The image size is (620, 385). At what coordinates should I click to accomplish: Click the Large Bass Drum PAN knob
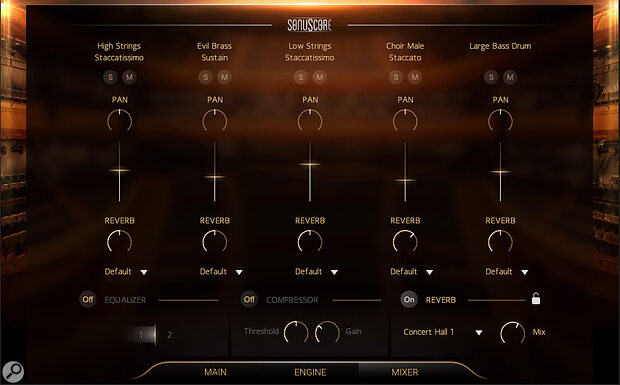pyautogui.click(x=500, y=121)
